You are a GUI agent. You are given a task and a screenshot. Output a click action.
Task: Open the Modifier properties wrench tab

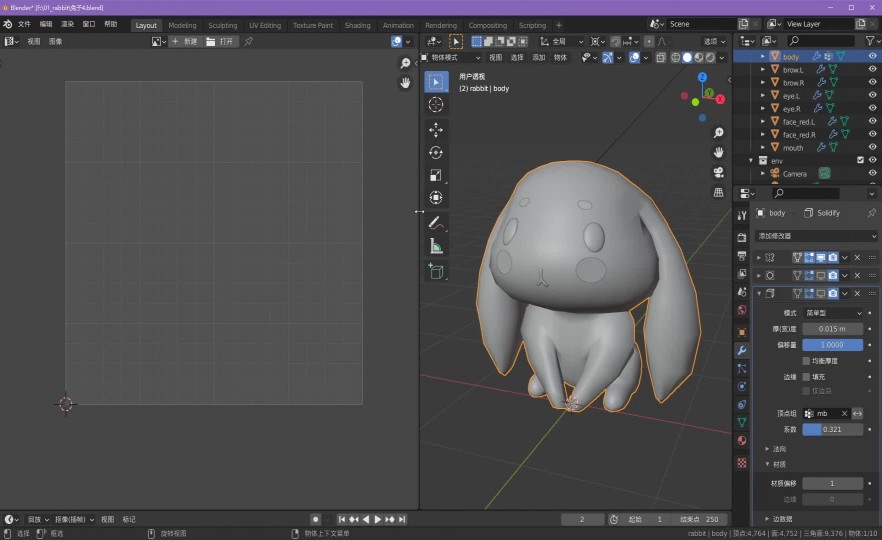point(742,350)
